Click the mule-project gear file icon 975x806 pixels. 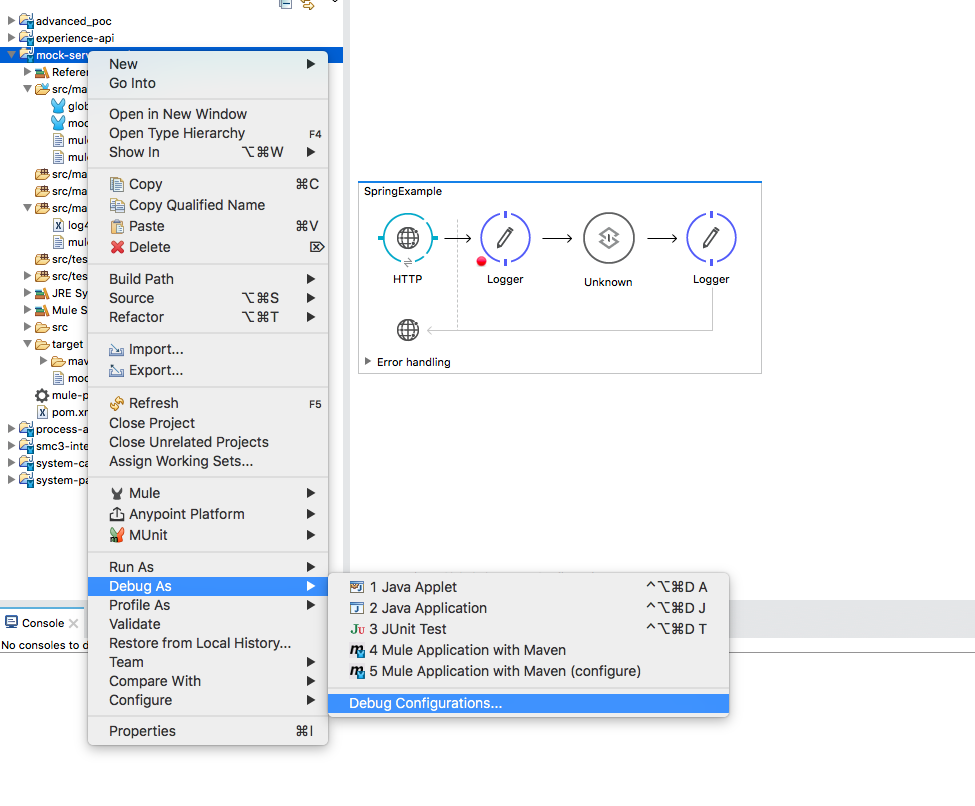pyautogui.click(x=42, y=396)
